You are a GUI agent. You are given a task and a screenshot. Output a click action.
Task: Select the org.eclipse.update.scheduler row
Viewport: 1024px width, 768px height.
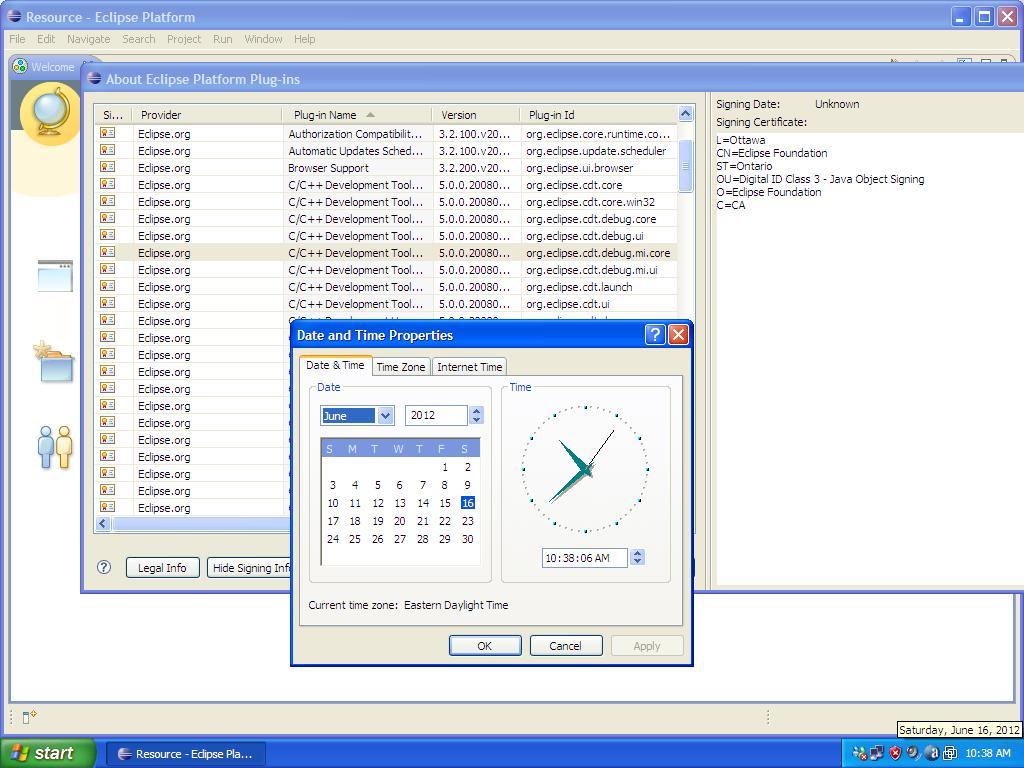tap(387, 151)
